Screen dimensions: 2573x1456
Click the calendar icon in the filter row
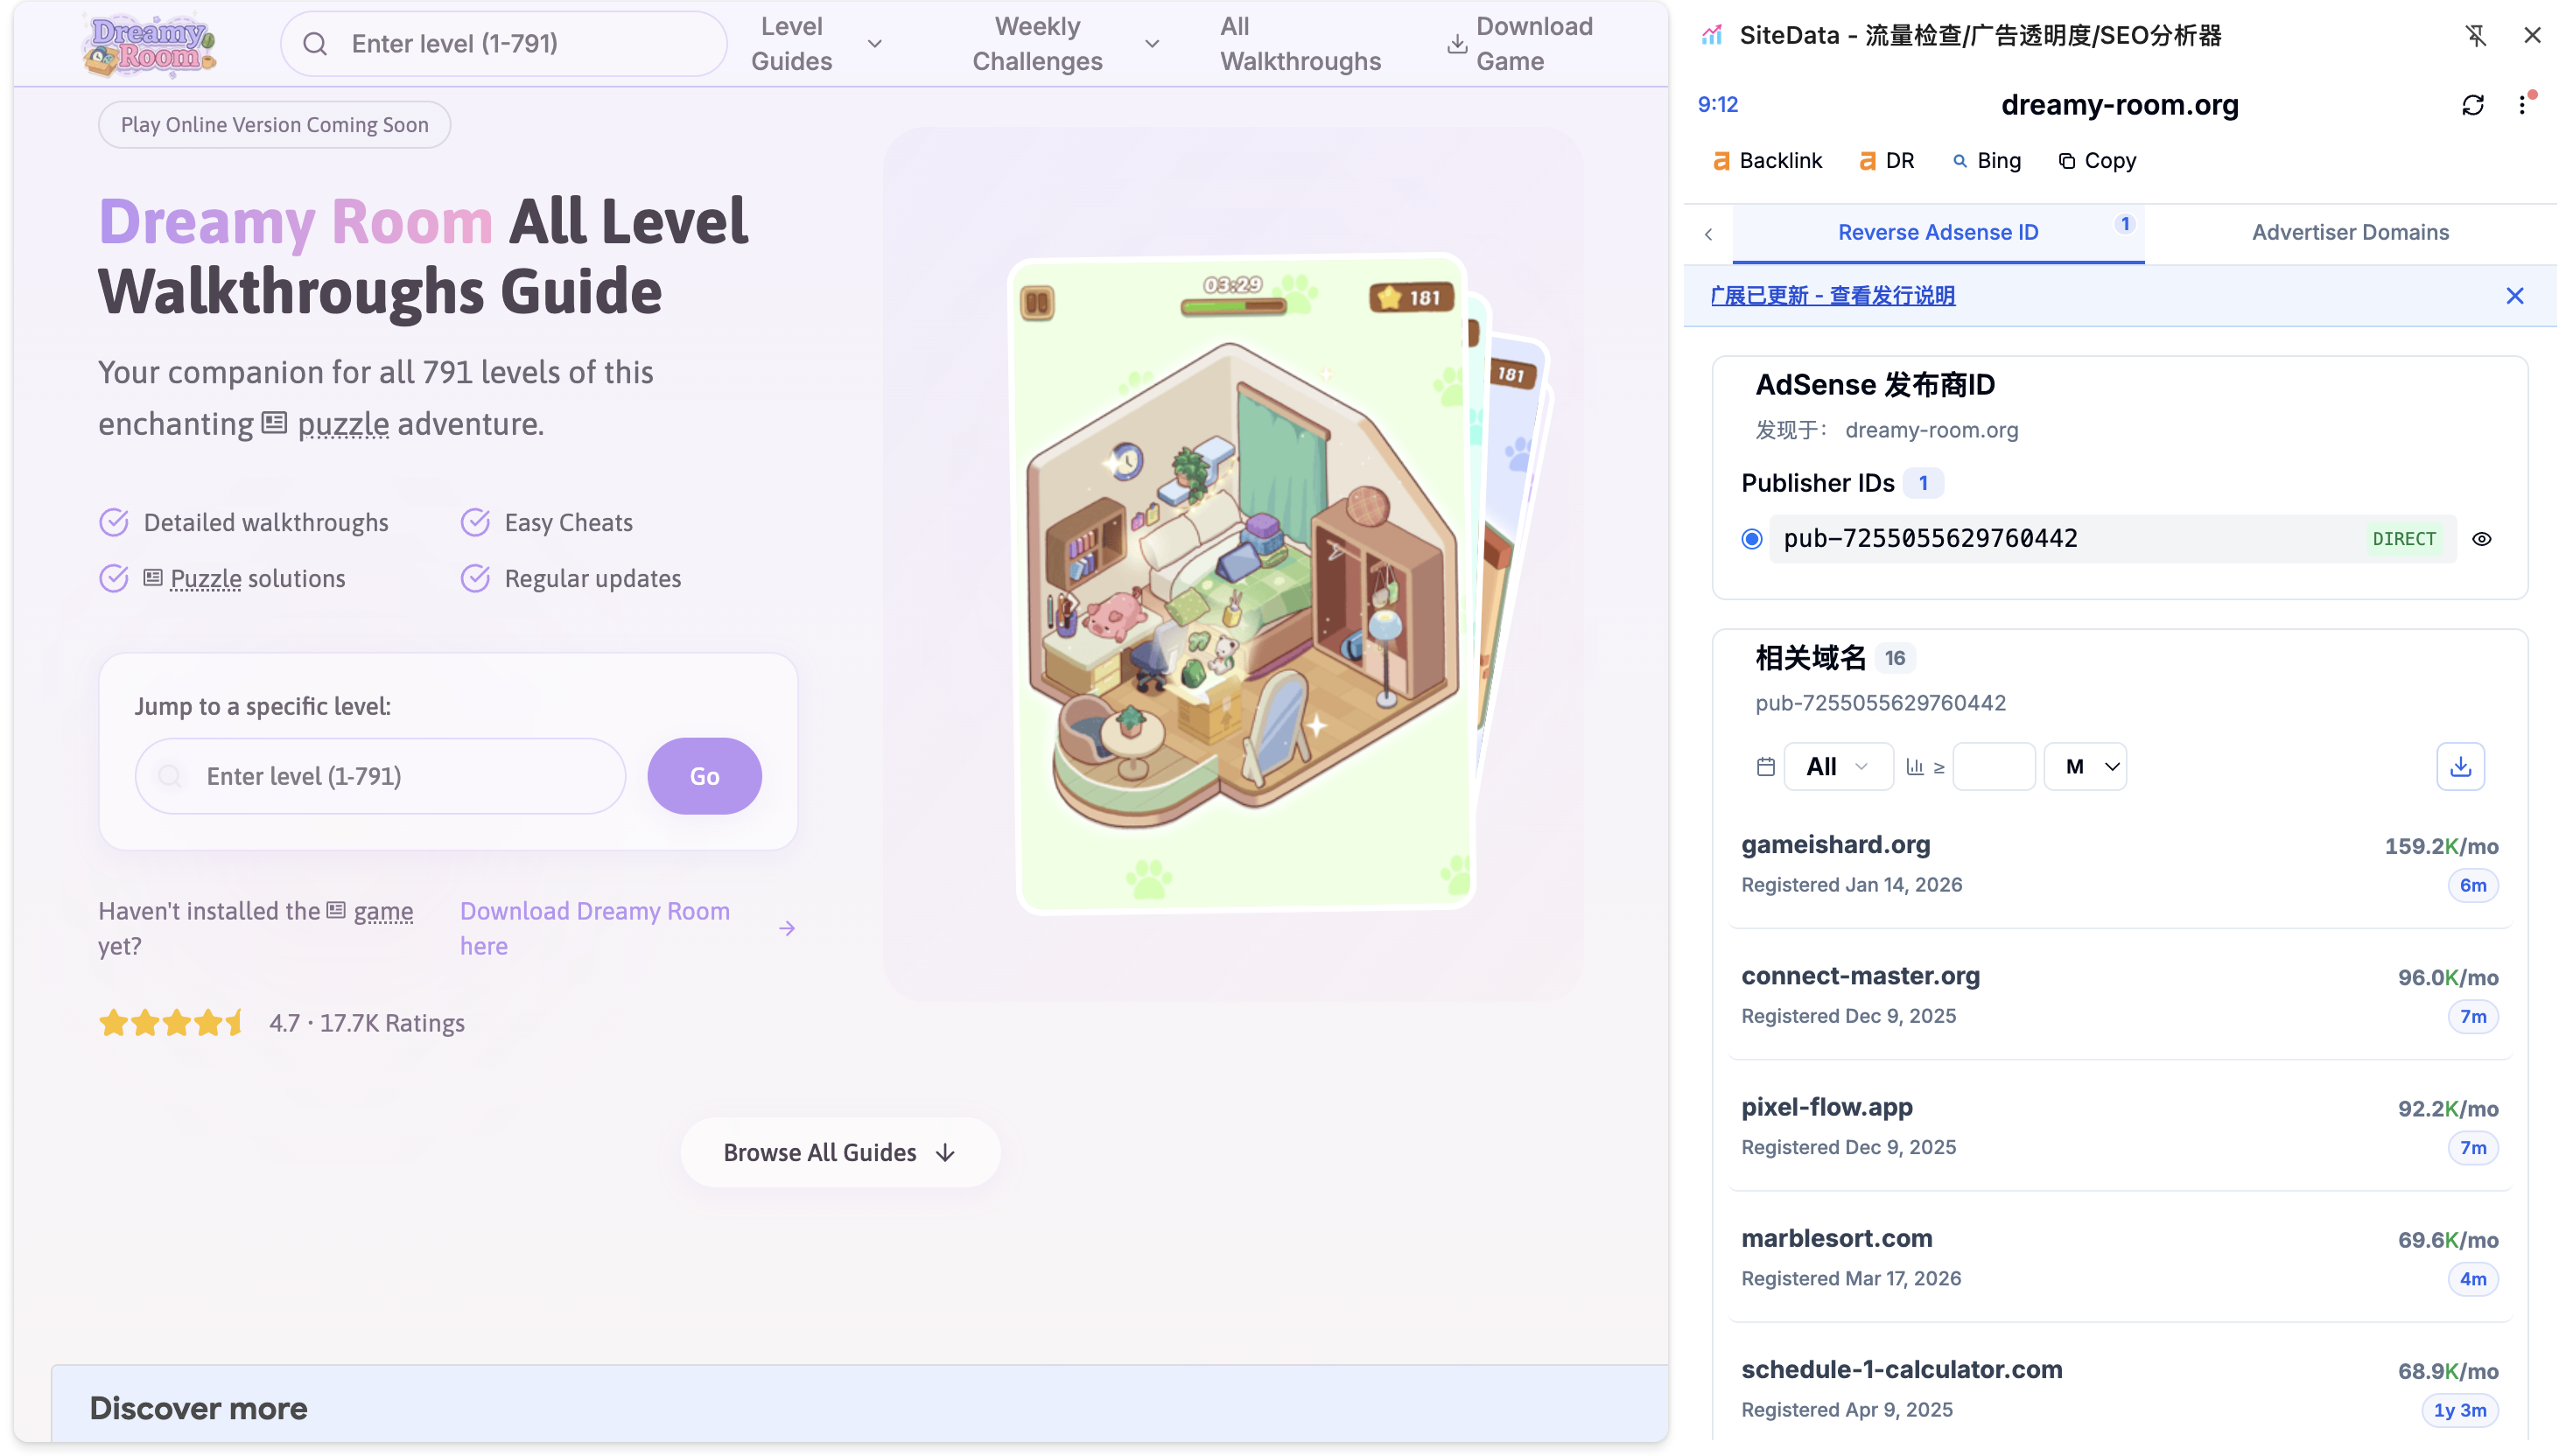click(1765, 767)
